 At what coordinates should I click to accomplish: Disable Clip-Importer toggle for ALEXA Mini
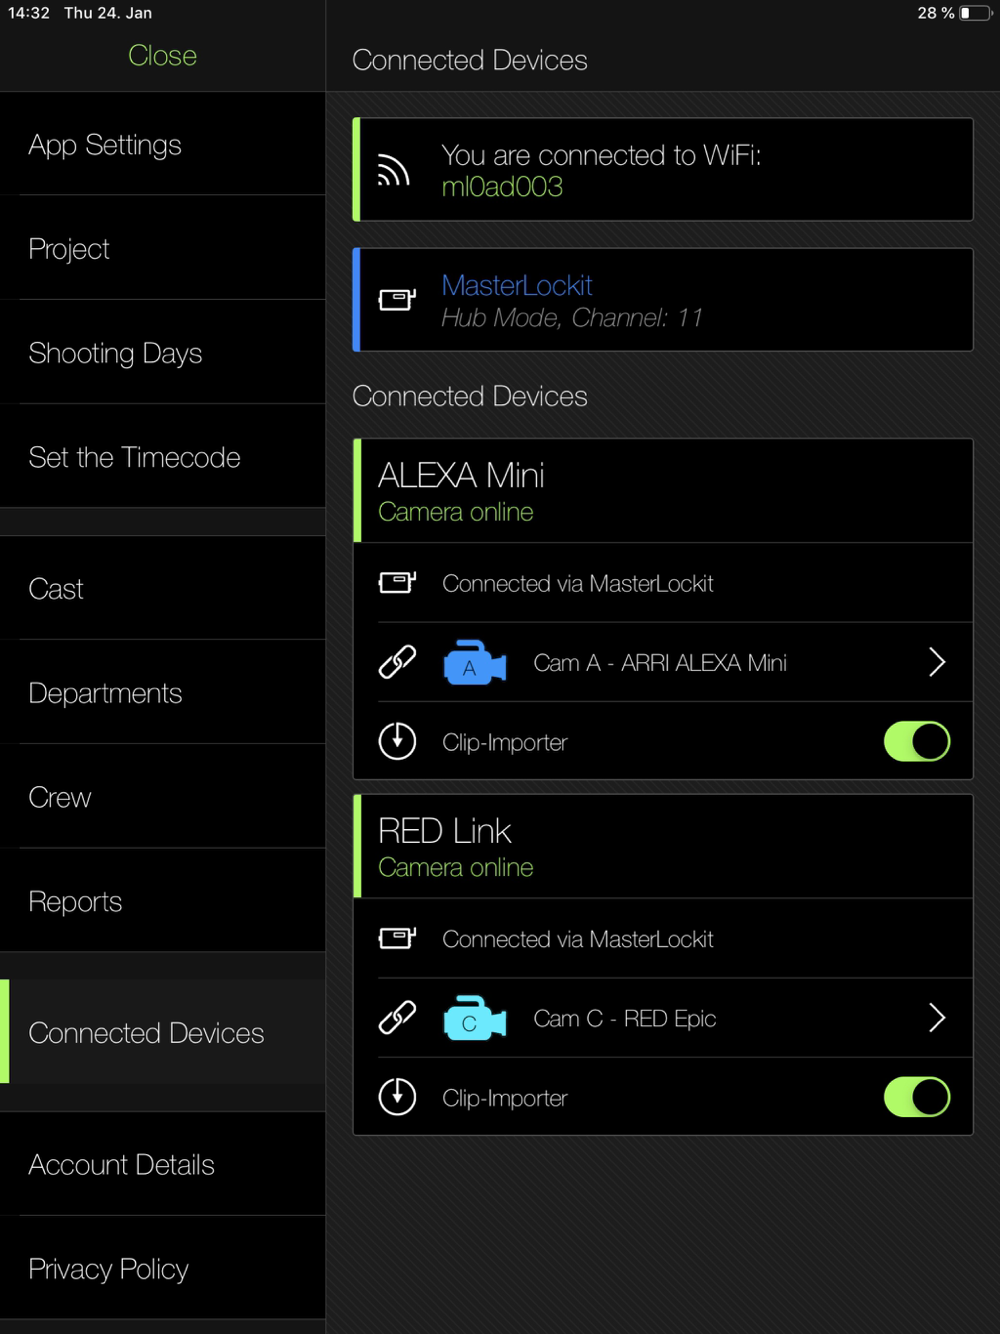click(917, 741)
